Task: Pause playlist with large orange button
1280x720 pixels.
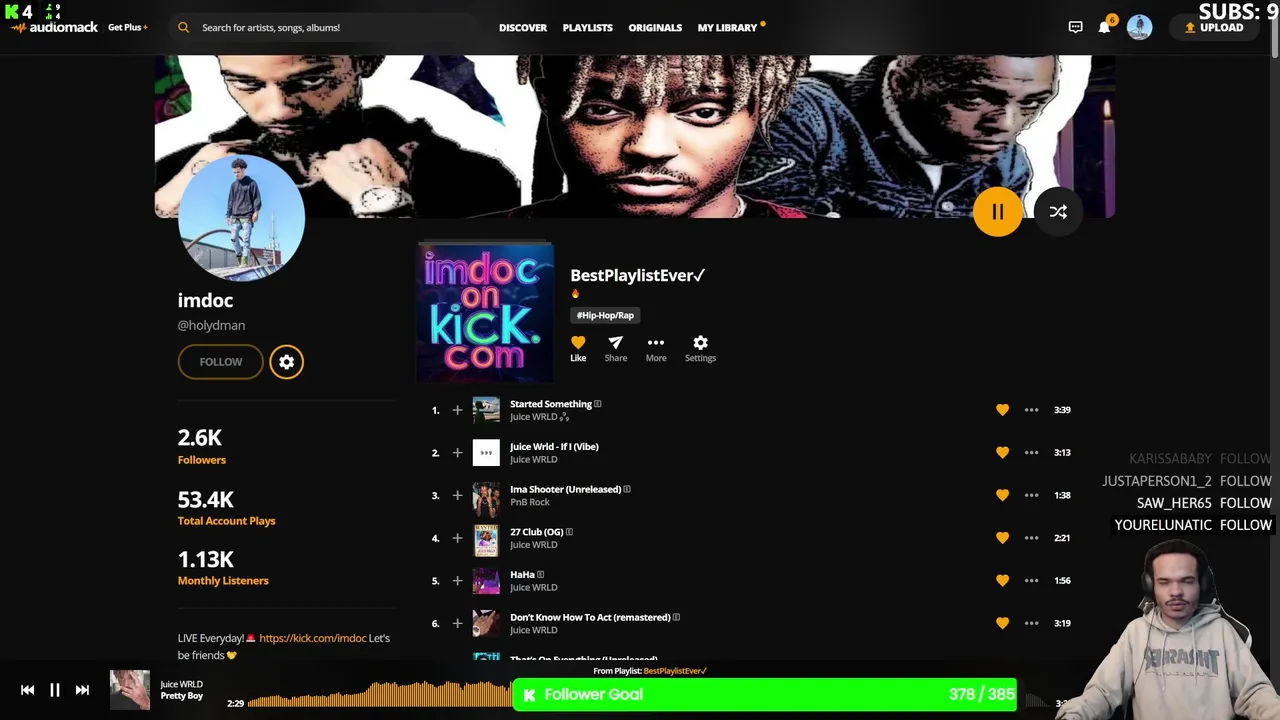Action: (x=997, y=212)
